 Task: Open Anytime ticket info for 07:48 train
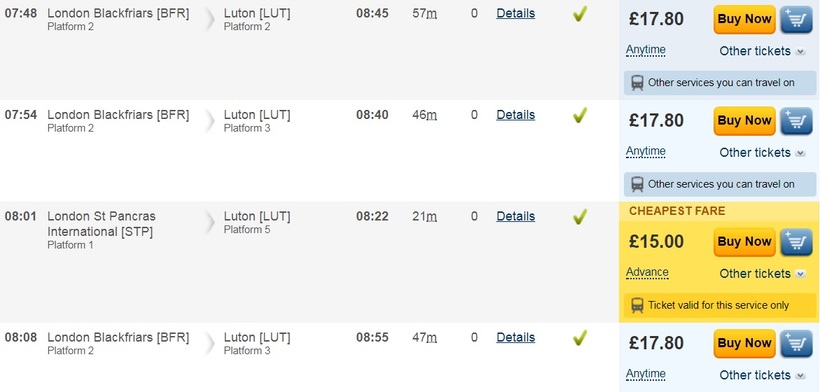coord(646,50)
